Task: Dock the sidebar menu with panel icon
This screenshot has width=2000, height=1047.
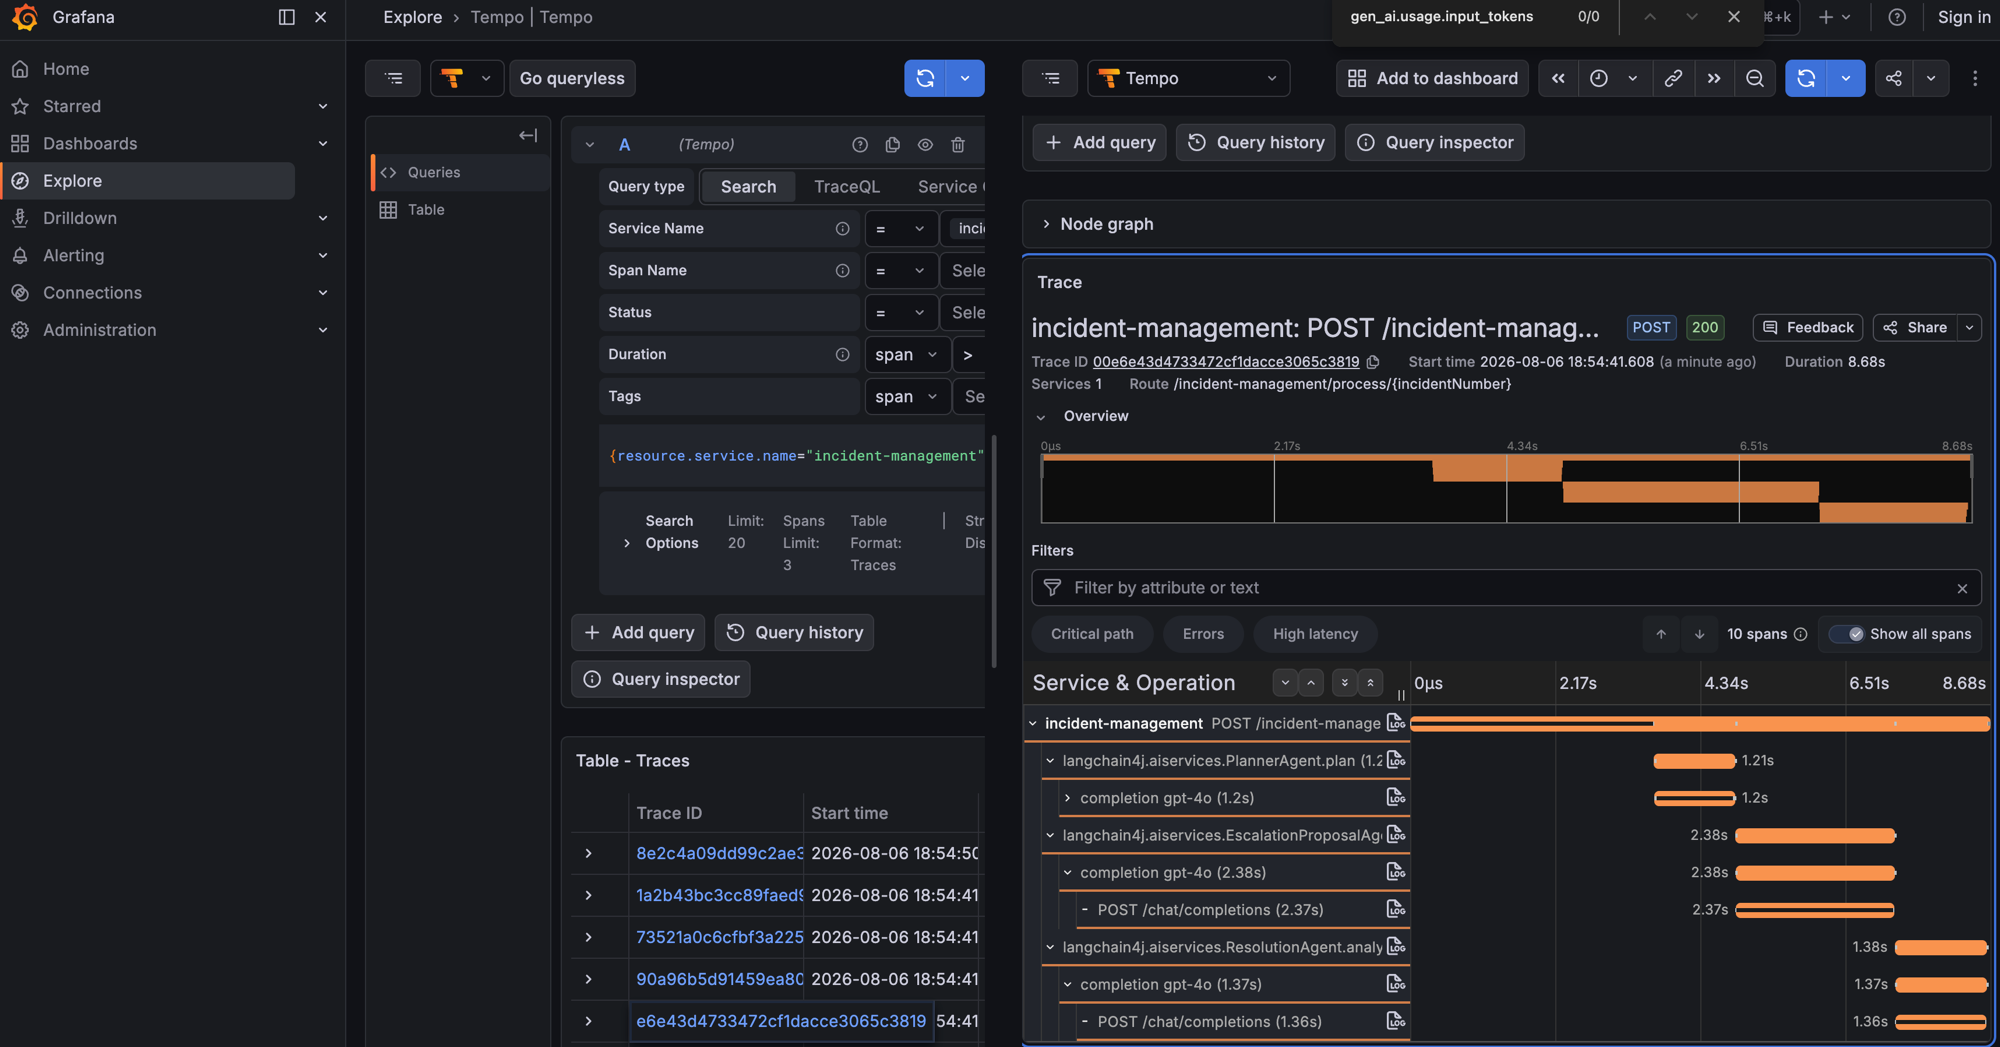Action: [x=286, y=17]
